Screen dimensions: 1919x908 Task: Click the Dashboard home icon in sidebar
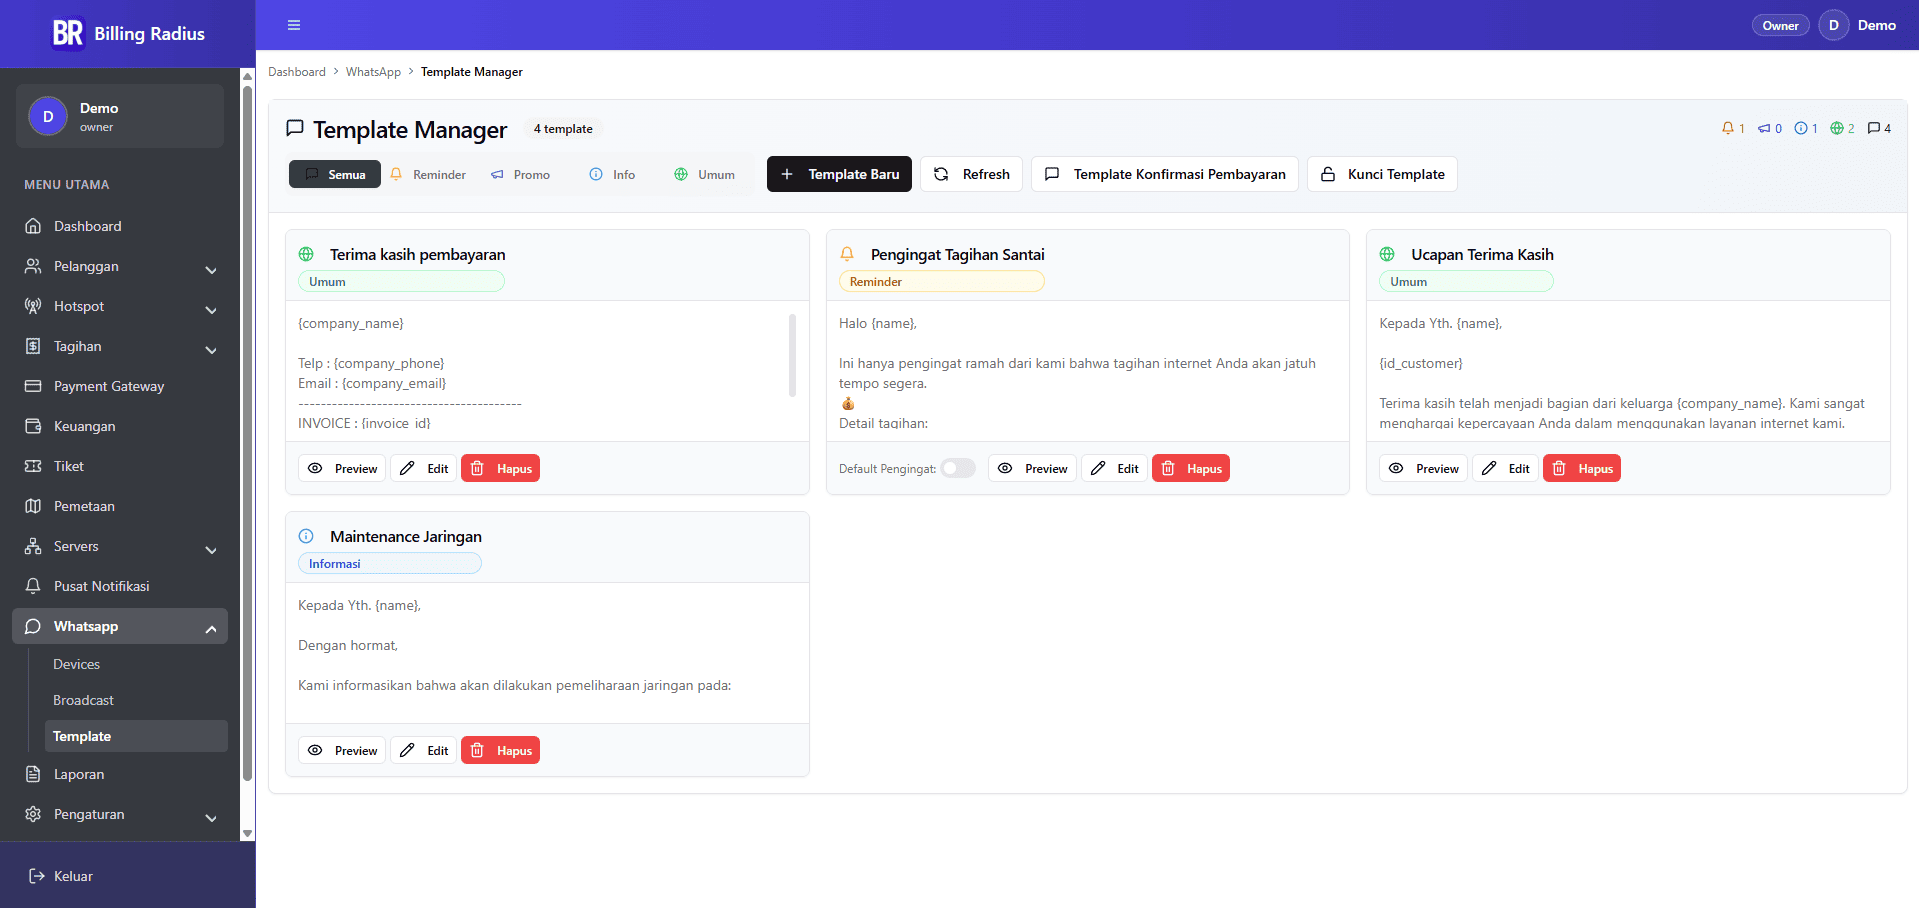coord(33,226)
